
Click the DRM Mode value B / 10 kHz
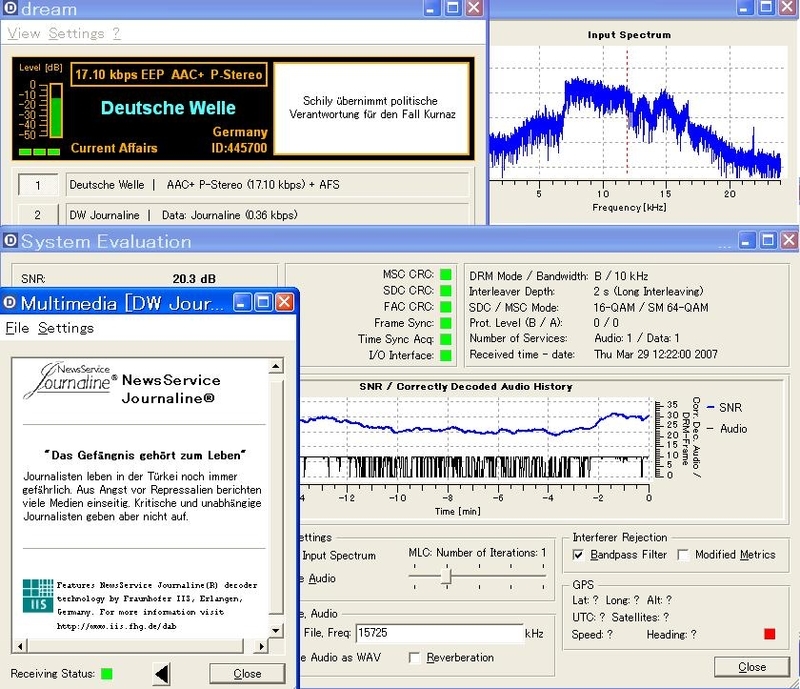point(621,276)
